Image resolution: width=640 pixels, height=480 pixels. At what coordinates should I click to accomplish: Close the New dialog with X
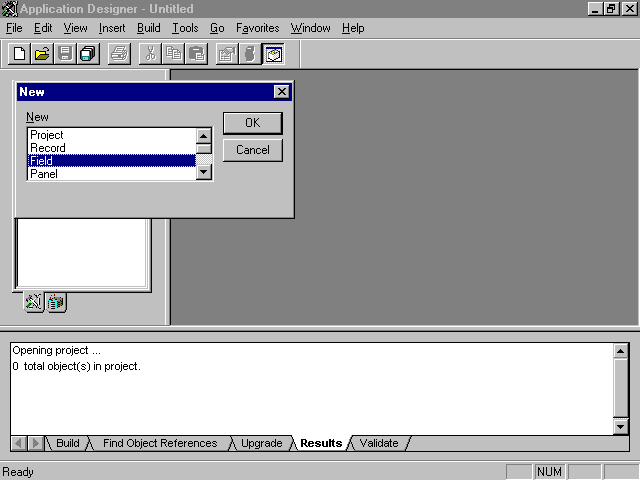(282, 91)
